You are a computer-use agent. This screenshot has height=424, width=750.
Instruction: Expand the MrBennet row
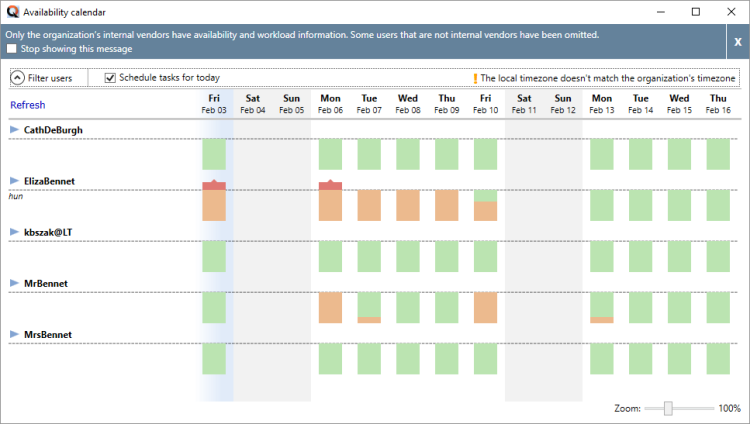tap(14, 283)
